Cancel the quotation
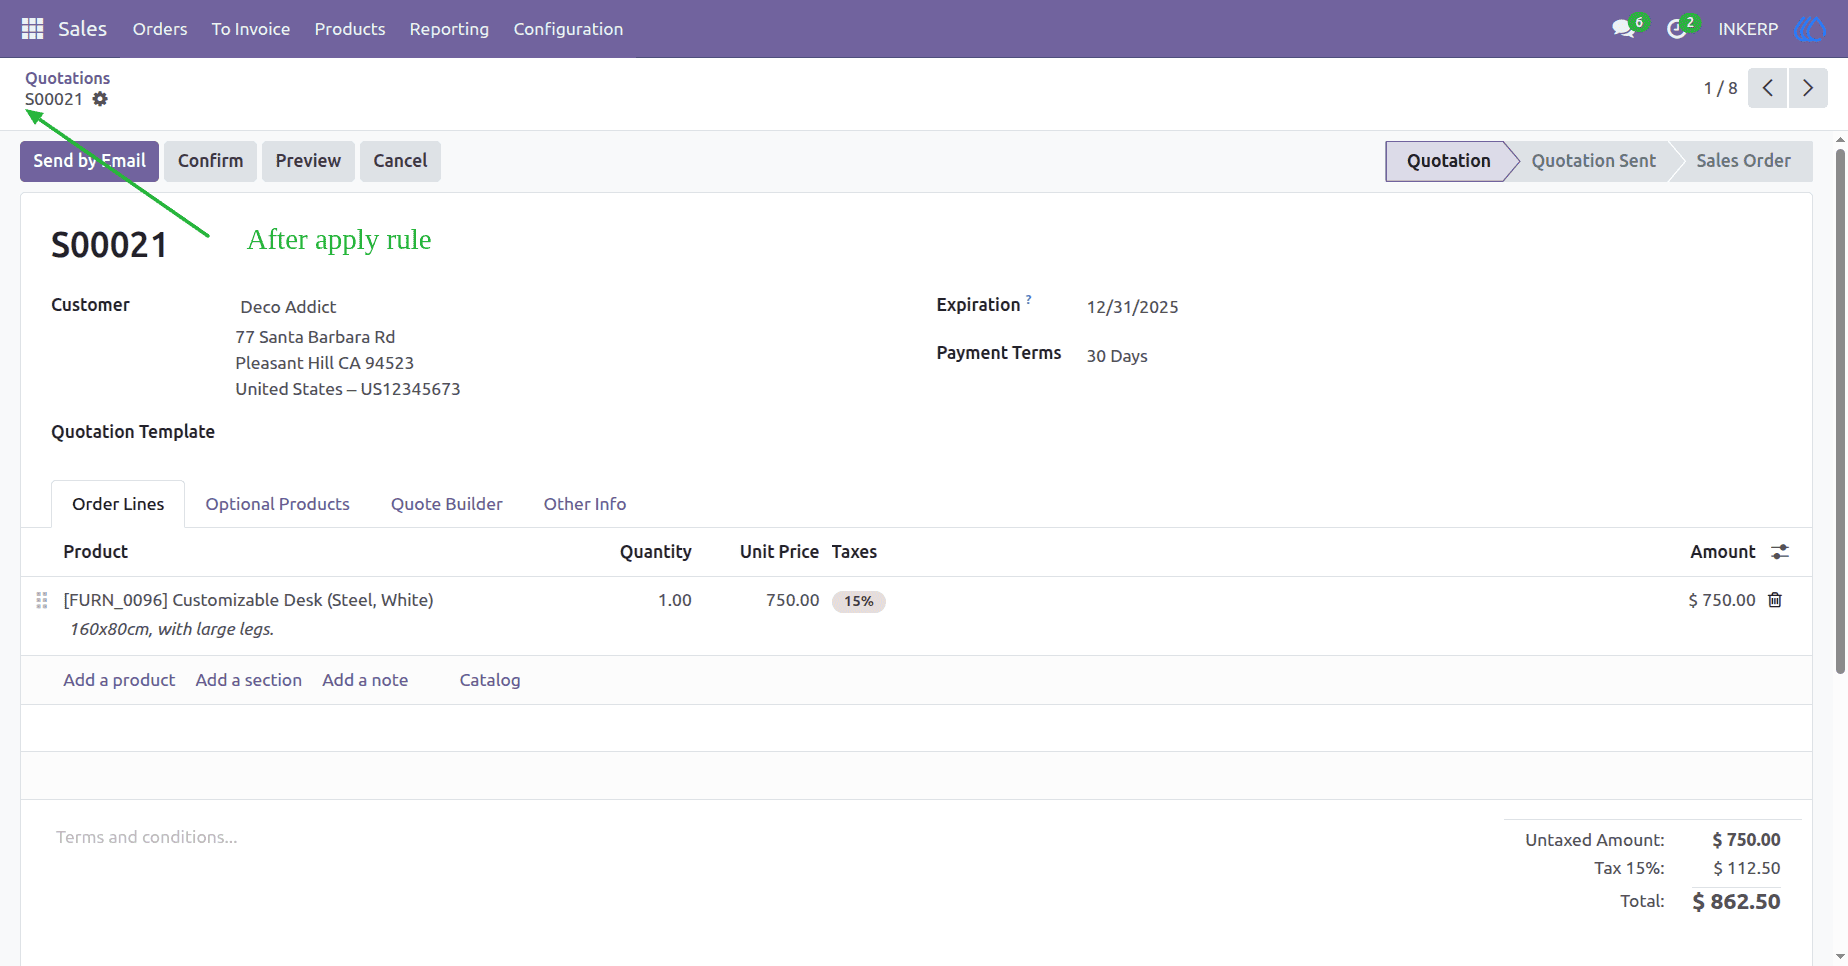The height and width of the screenshot is (966, 1848). [400, 161]
